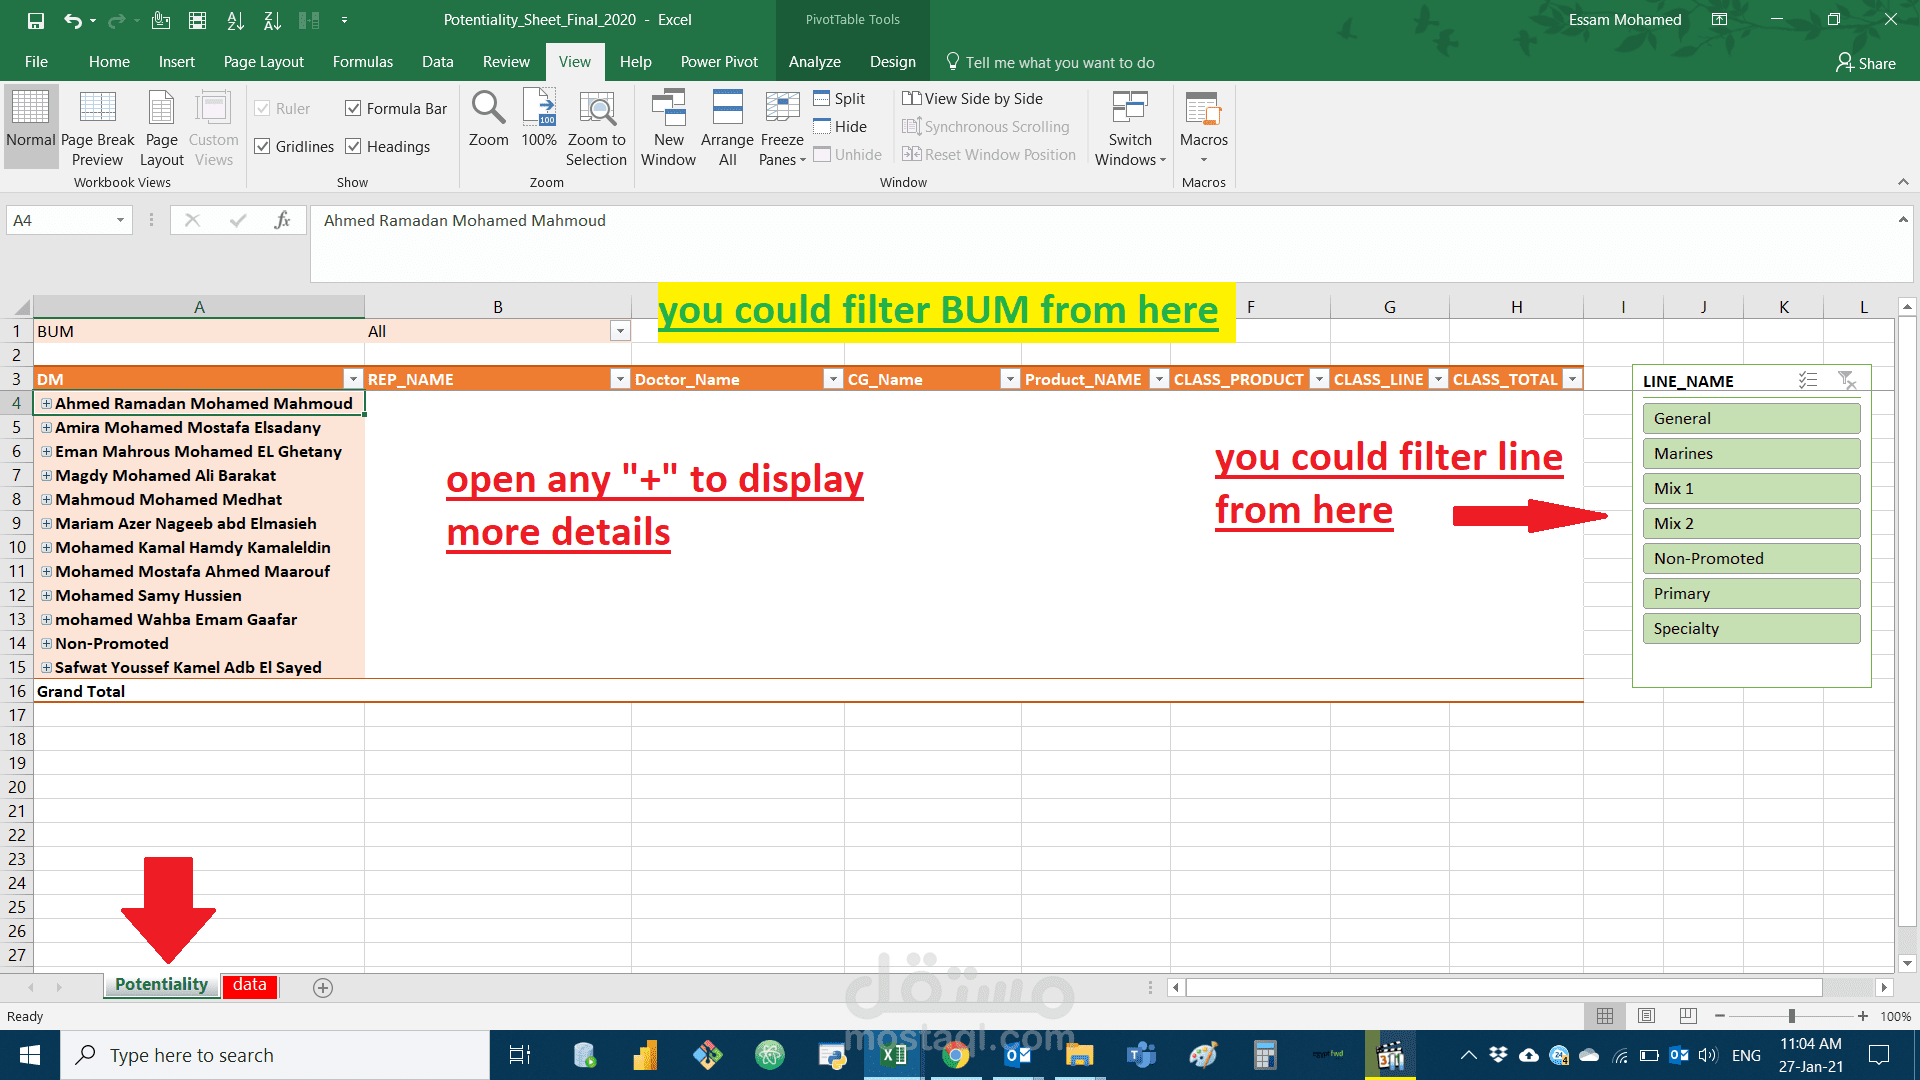Expand Amira Mohamed Mostafa Elsadany row
Screen dimensions: 1920x1080
[x=46, y=428]
